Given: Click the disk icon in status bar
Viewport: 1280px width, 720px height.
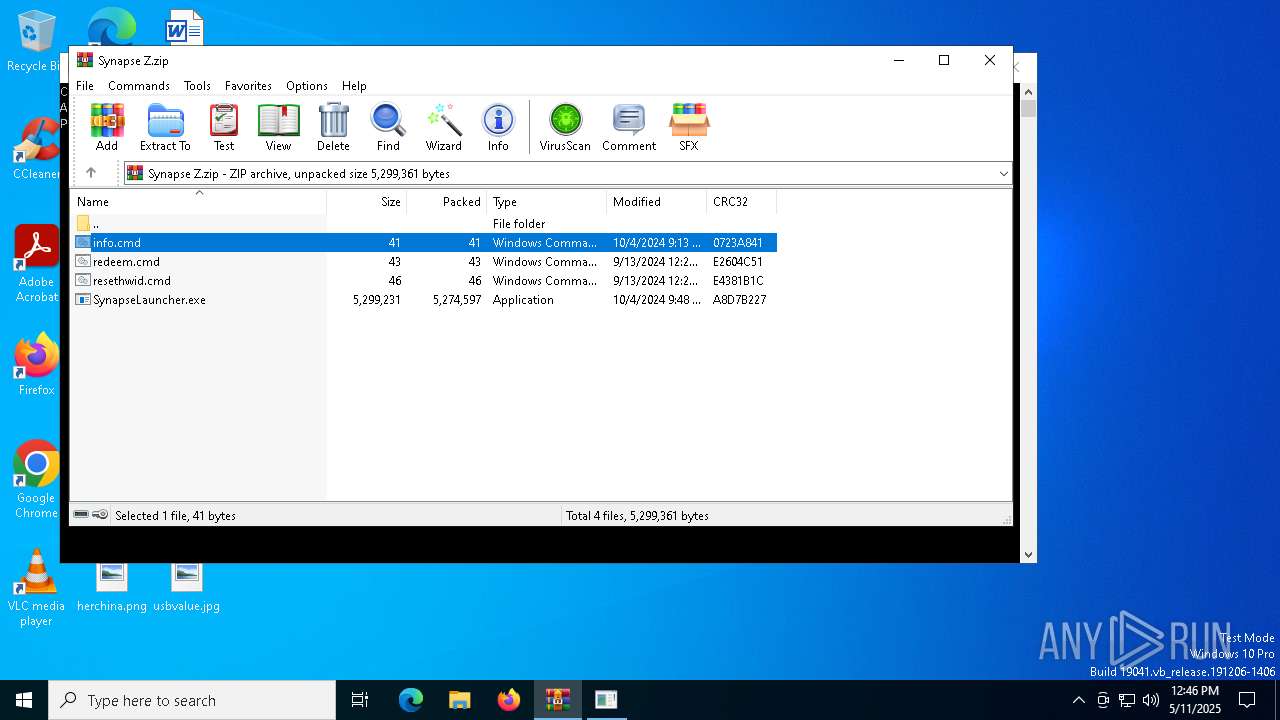Looking at the screenshot, I should tap(81, 515).
